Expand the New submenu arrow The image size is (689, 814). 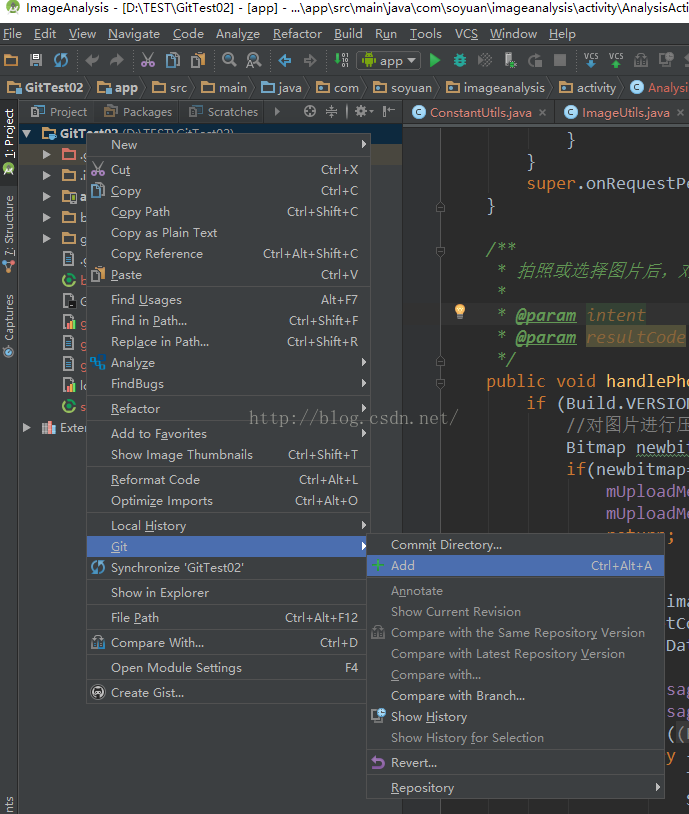364,144
